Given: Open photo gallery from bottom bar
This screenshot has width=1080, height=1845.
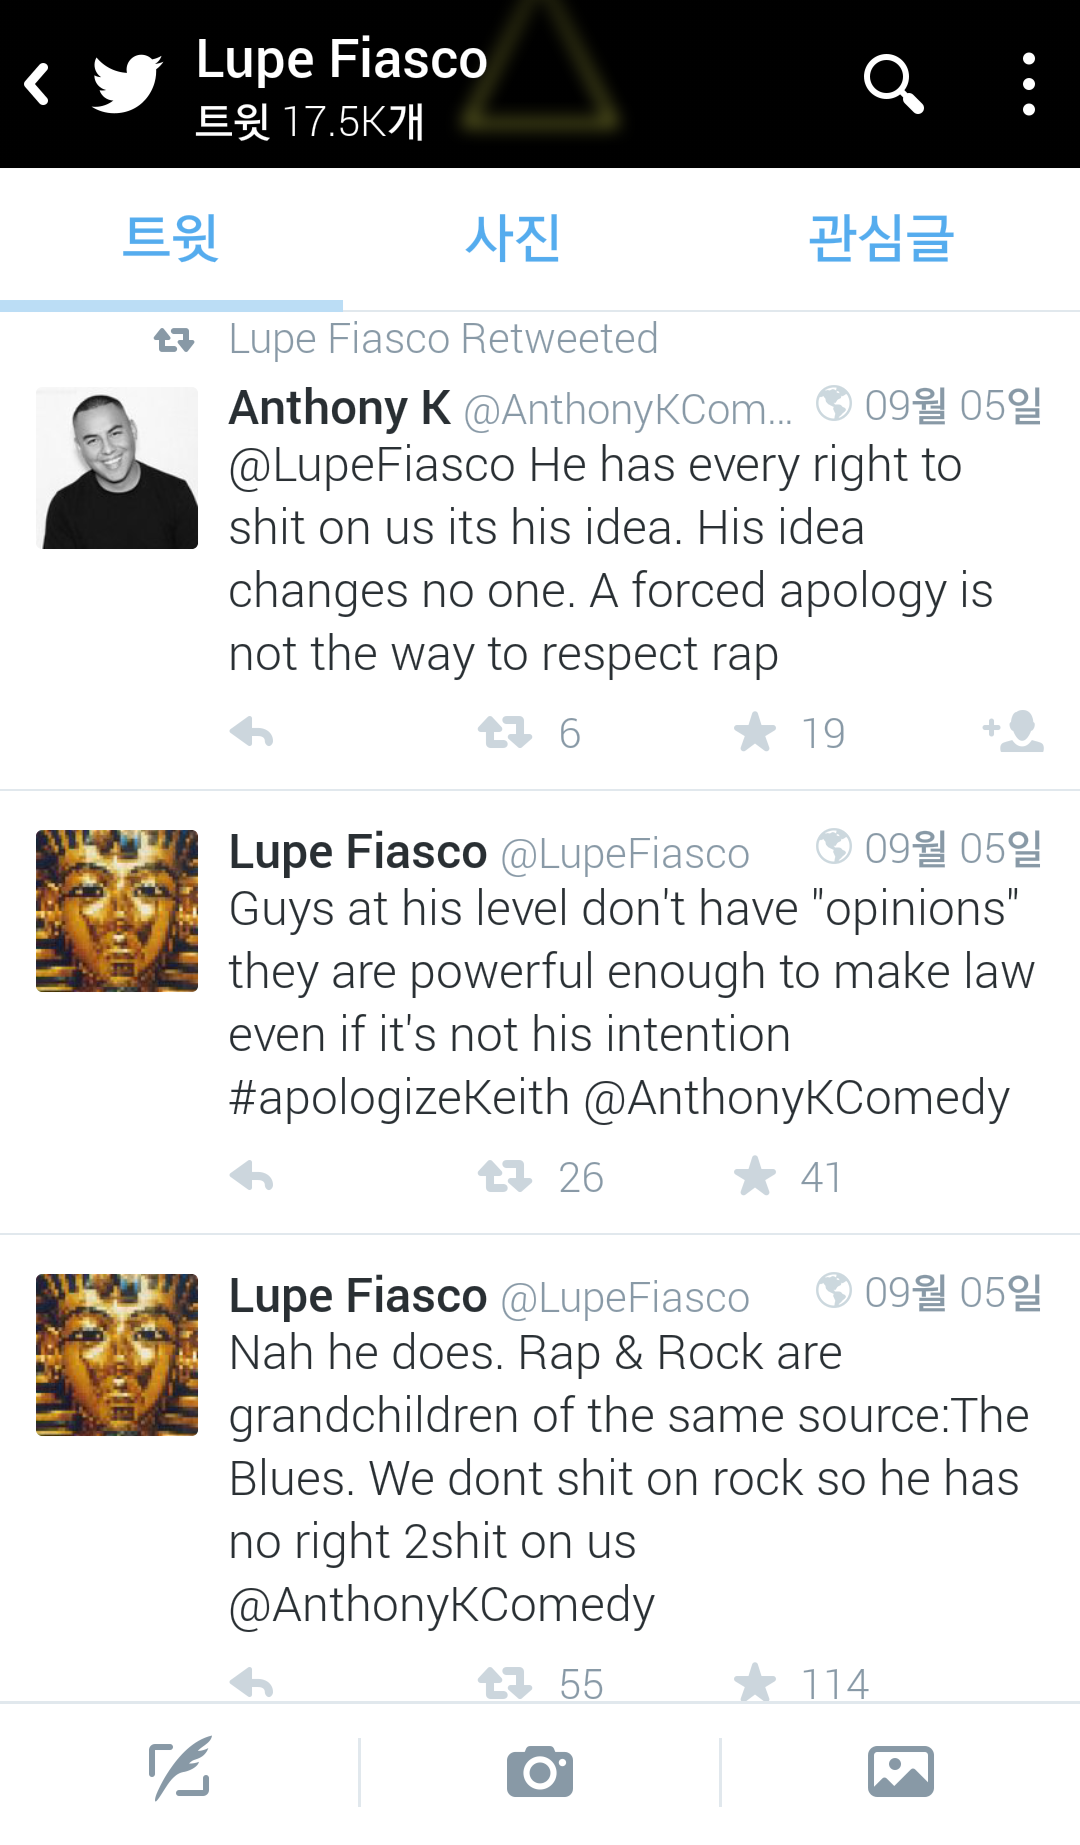Looking at the screenshot, I should [900, 1773].
